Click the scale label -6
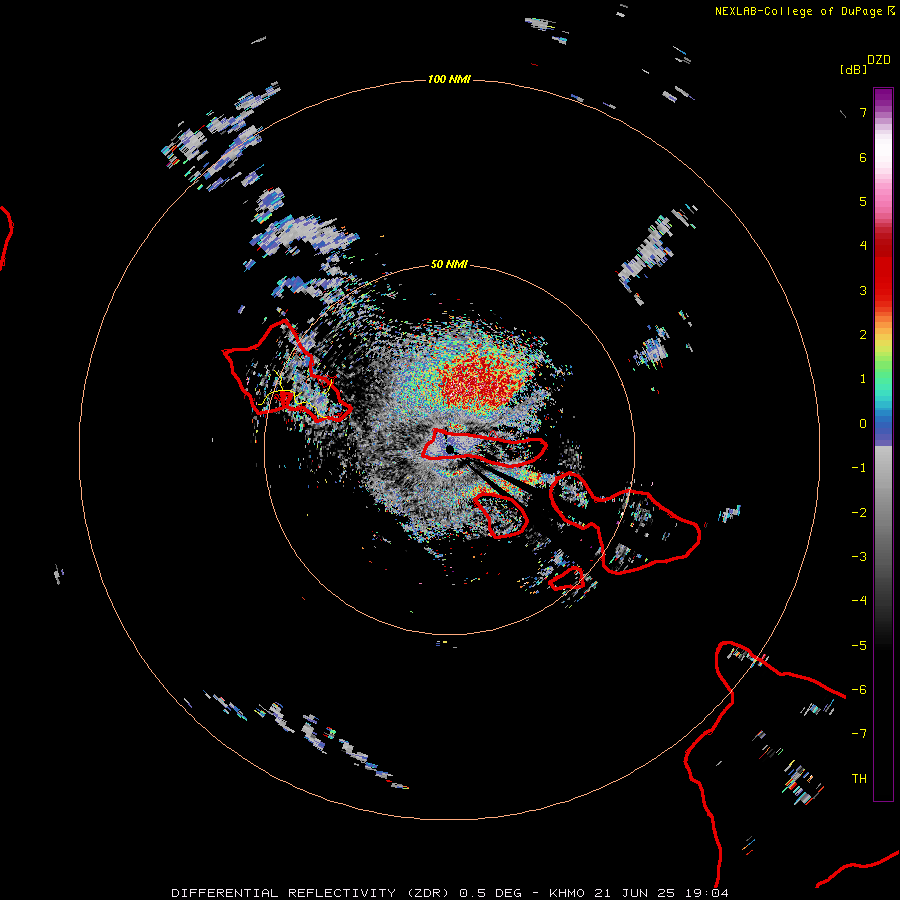The width and height of the screenshot is (900, 900). pos(859,689)
